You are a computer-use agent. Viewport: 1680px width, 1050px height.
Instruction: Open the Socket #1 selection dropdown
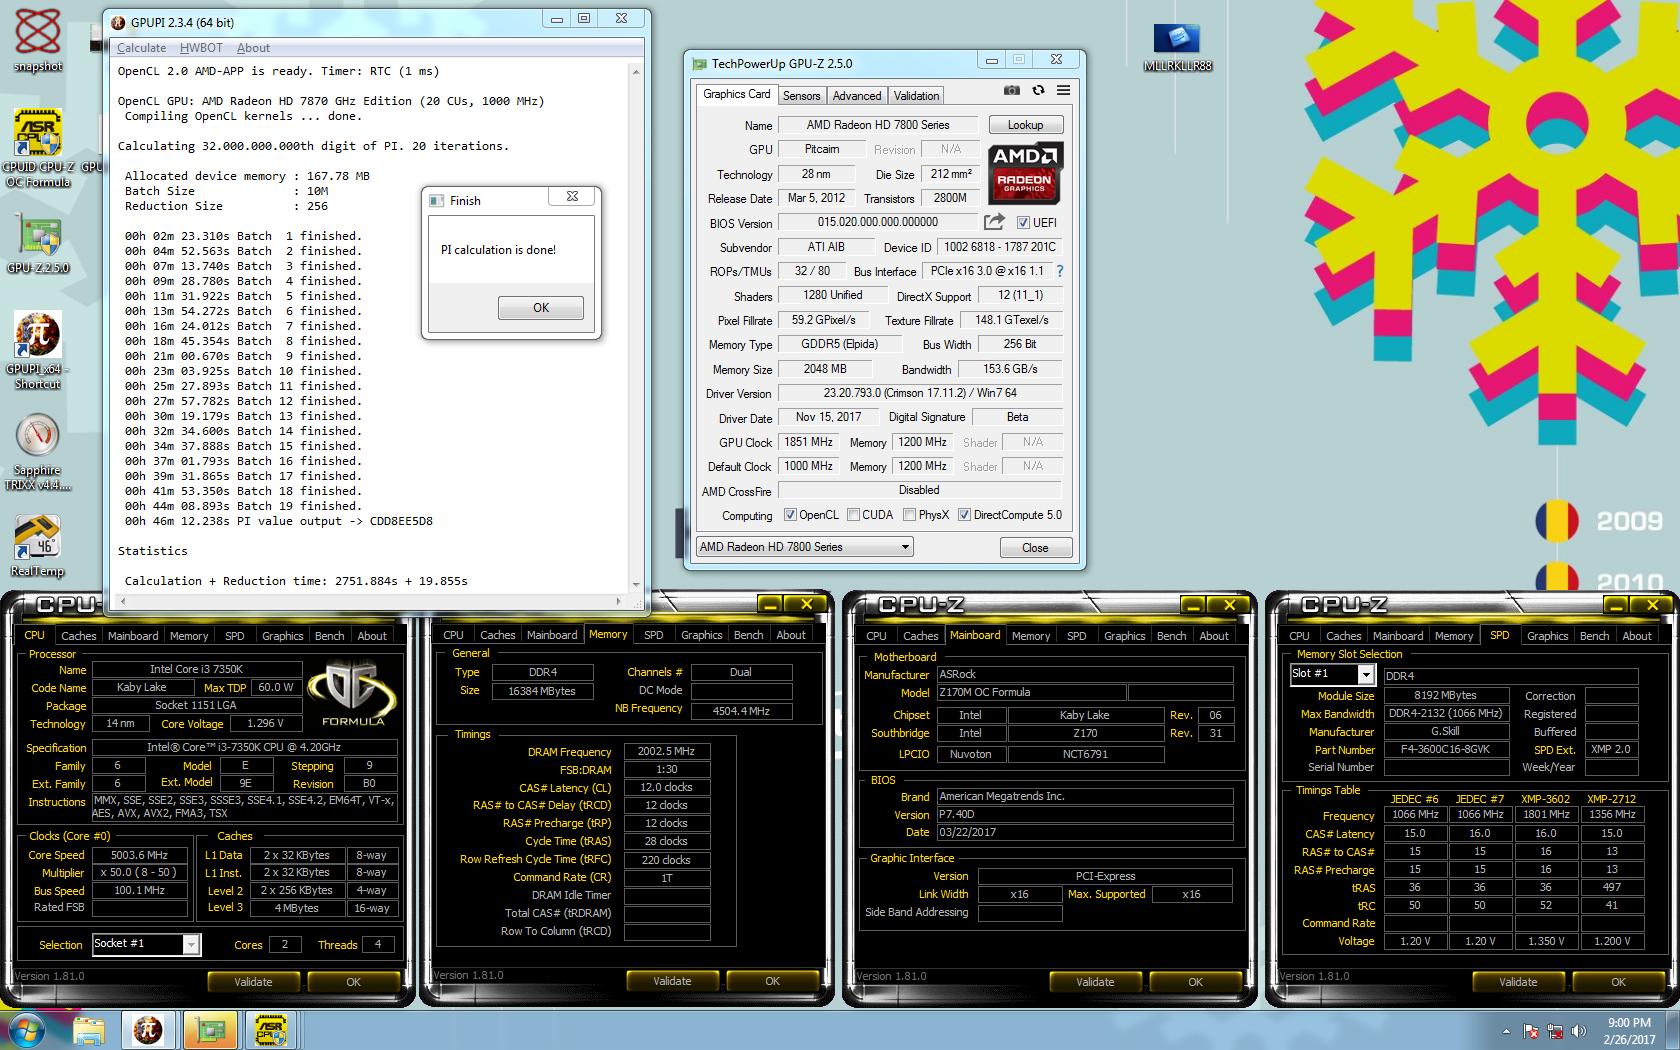147,944
